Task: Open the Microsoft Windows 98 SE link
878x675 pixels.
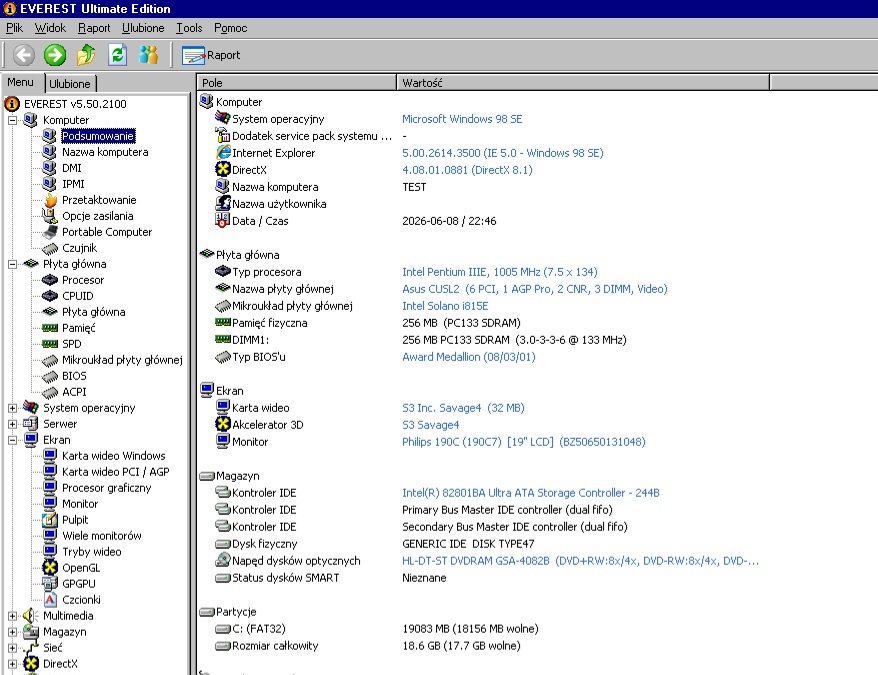Action: pos(462,119)
